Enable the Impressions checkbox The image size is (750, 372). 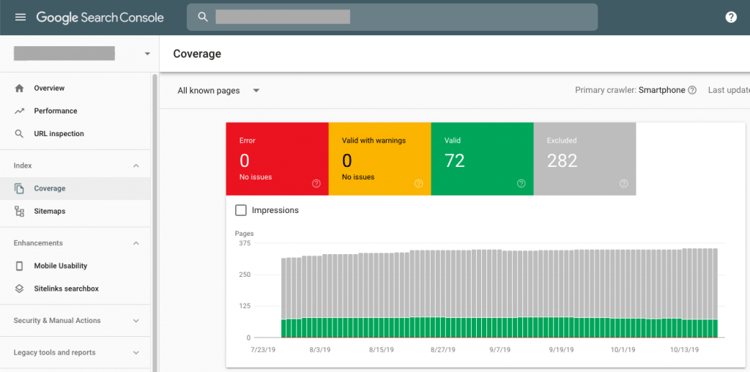(241, 210)
